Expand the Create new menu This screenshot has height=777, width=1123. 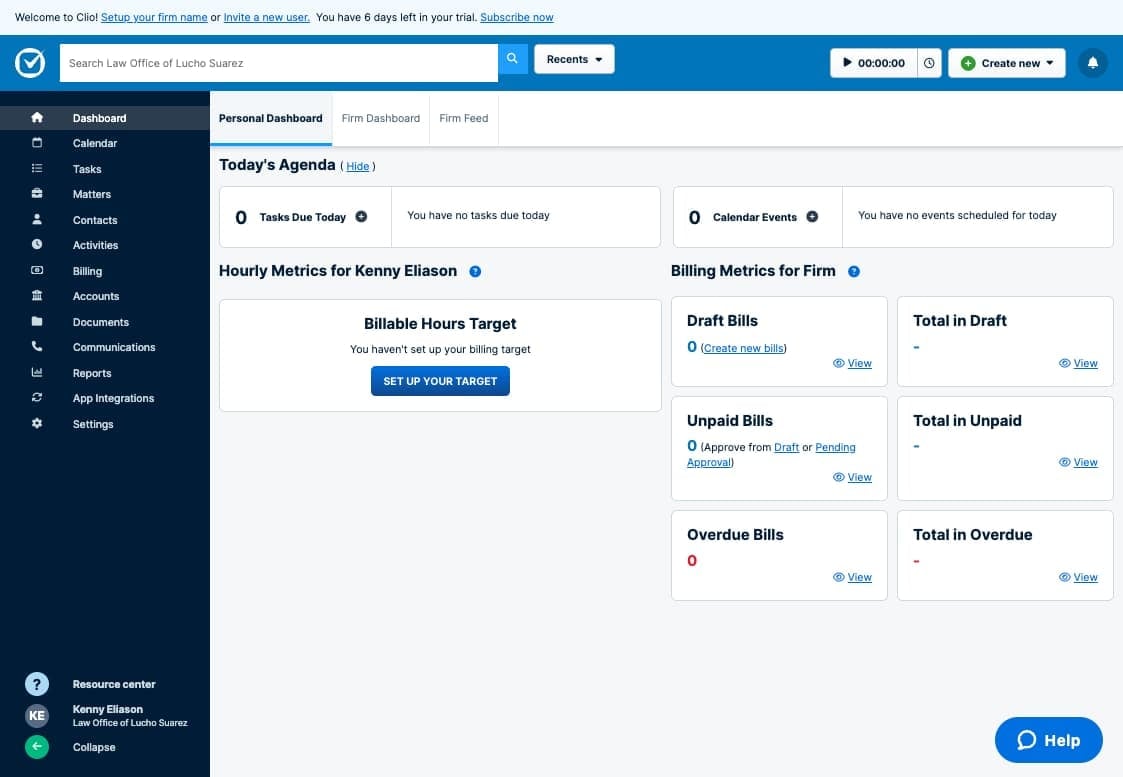pos(1005,62)
